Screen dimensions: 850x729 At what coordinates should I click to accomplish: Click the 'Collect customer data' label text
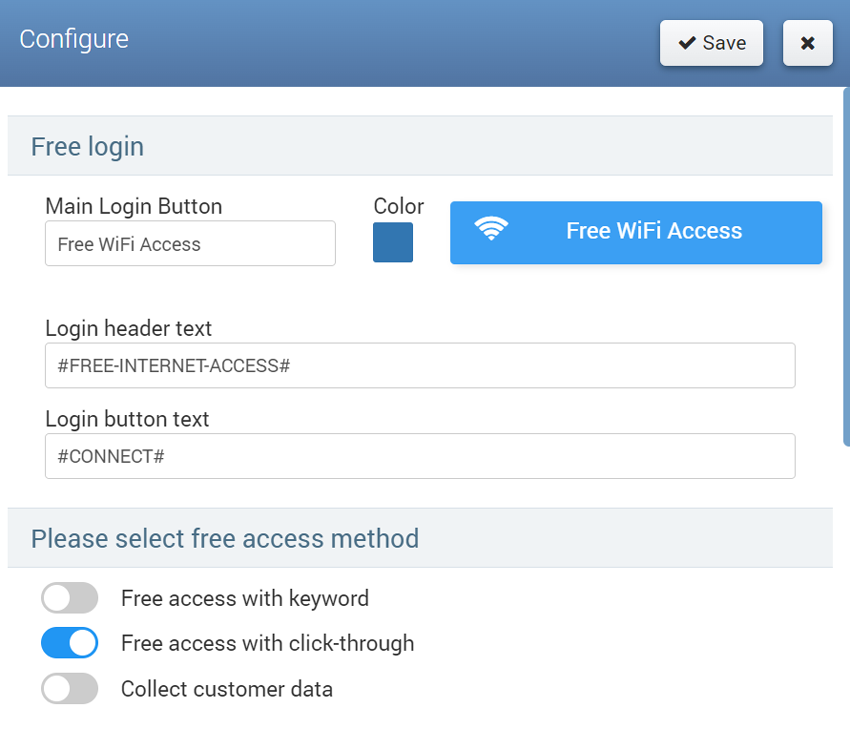pos(227,688)
